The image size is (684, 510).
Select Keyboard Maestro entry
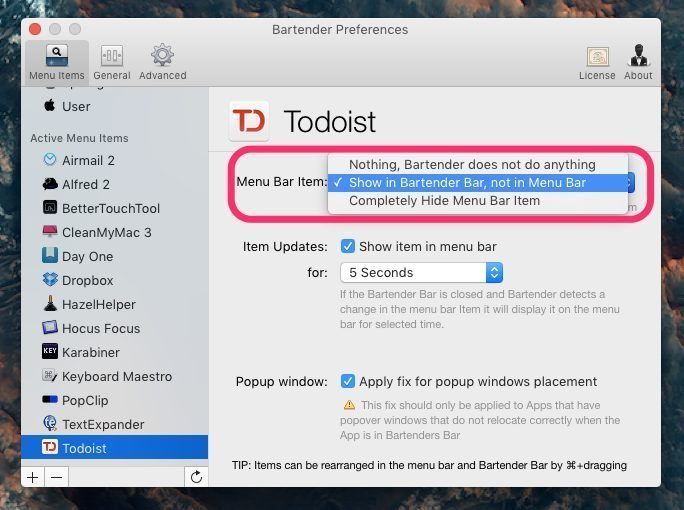click(x=114, y=376)
